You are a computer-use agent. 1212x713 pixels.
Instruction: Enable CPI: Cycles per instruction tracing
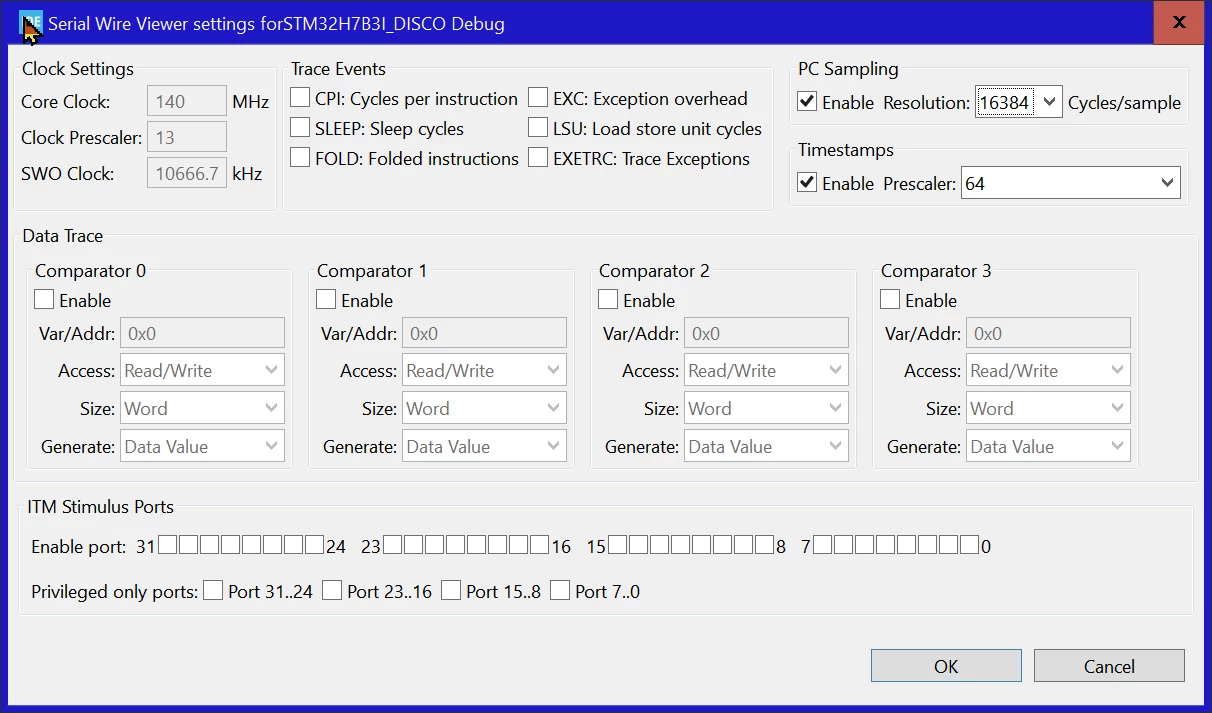pos(300,98)
